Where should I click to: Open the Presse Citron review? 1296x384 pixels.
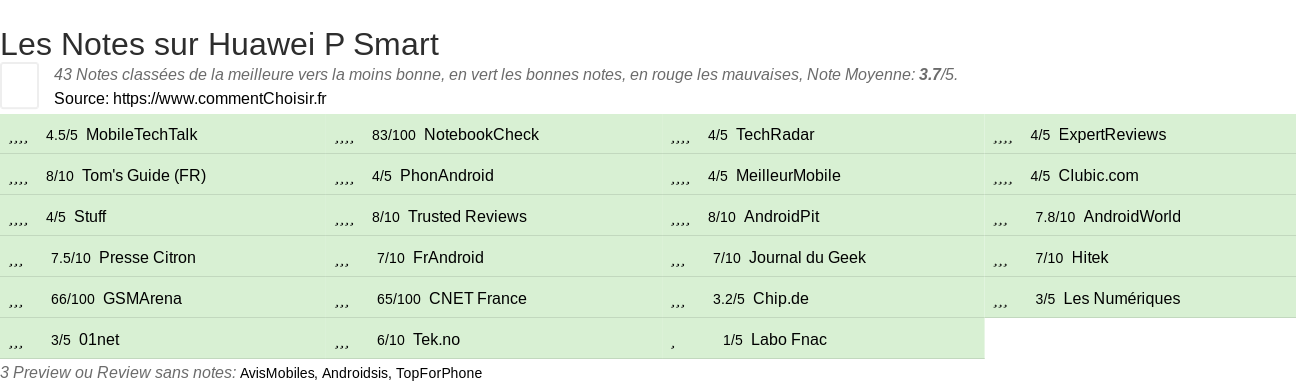(147, 258)
